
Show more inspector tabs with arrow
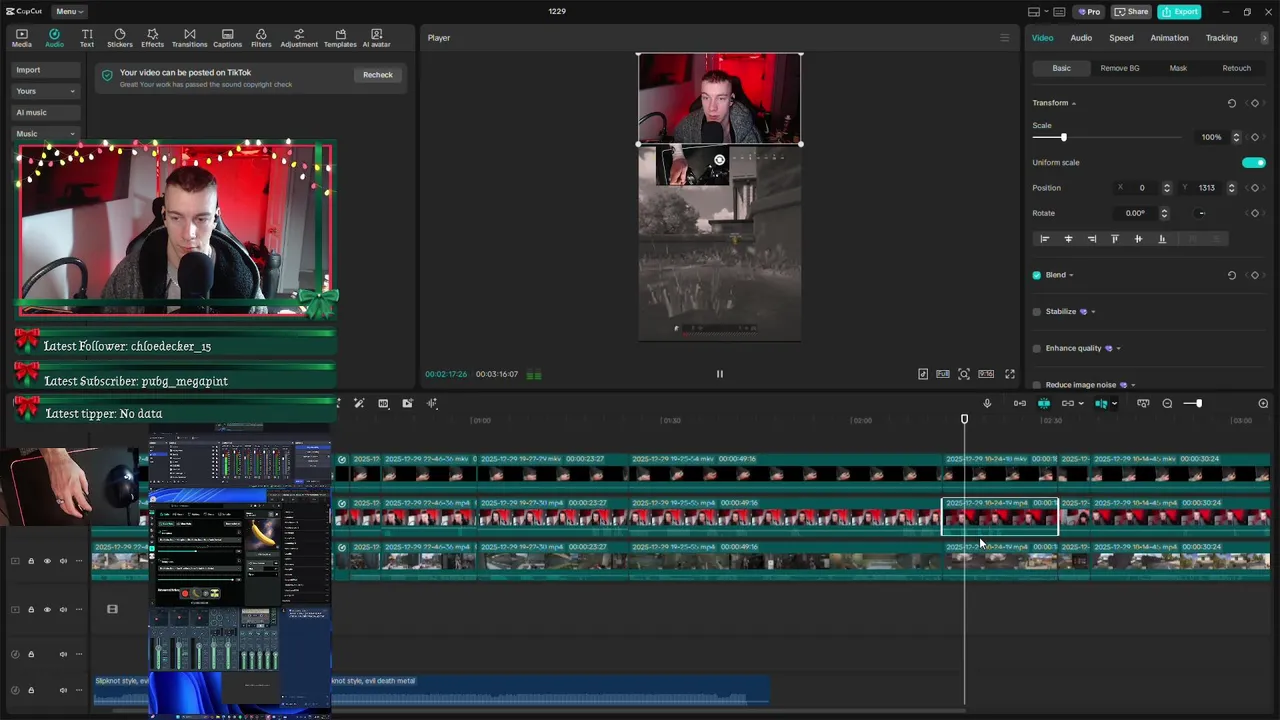[1265, 38]
